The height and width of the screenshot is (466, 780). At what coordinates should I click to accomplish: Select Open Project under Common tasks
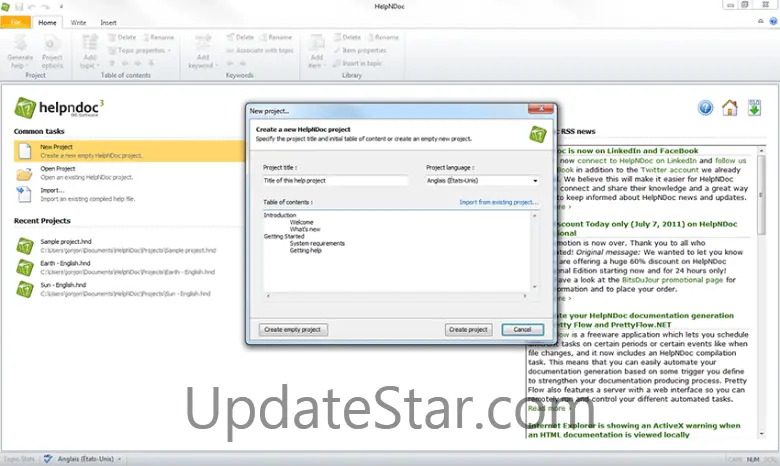click(x=129, y=173)
